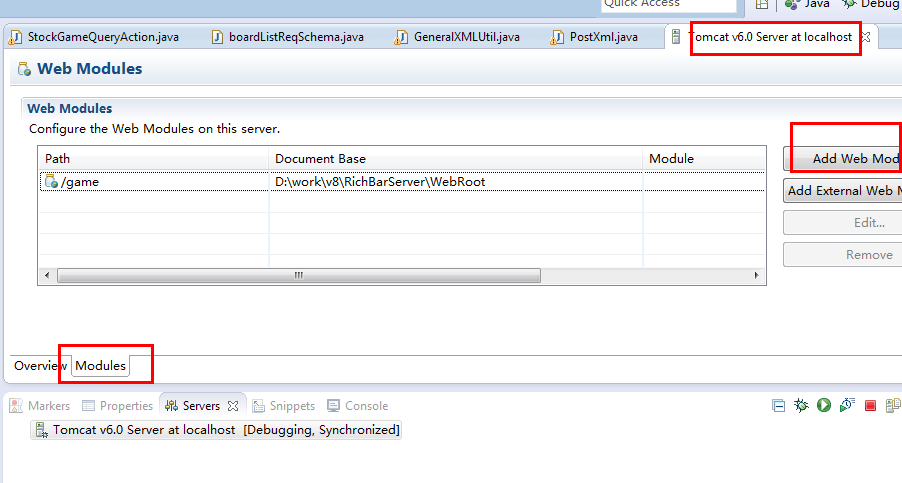Select the D:\work\v8\RichBarServer\WebRoot cell
This screenshot has height=483, width=902.
455,182
